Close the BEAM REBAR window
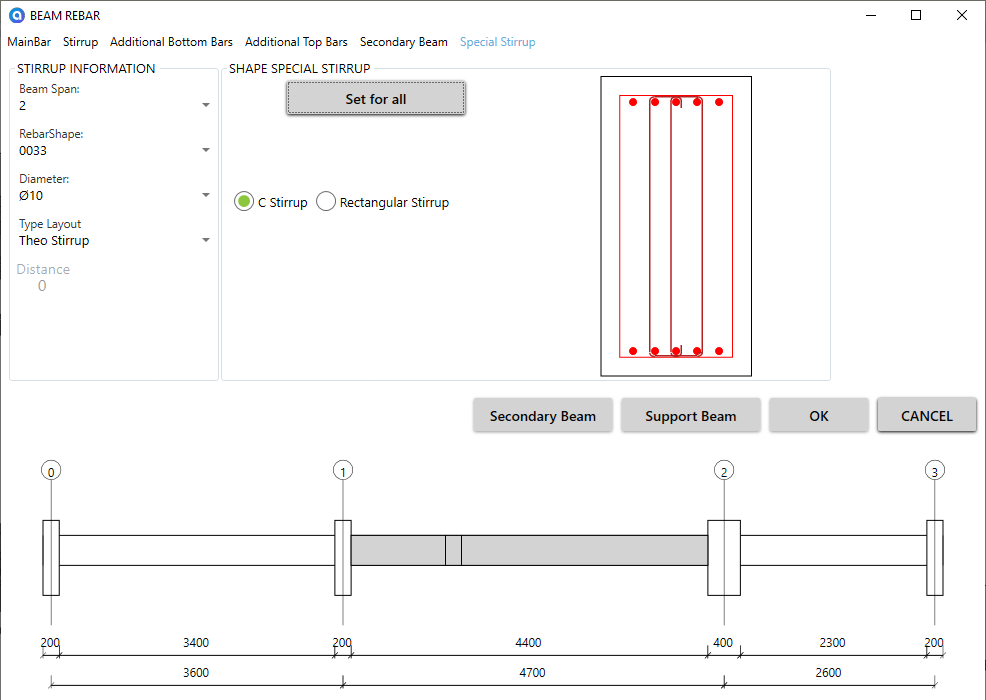The width and height of the screenshot is (986, 700). (961, 15)
